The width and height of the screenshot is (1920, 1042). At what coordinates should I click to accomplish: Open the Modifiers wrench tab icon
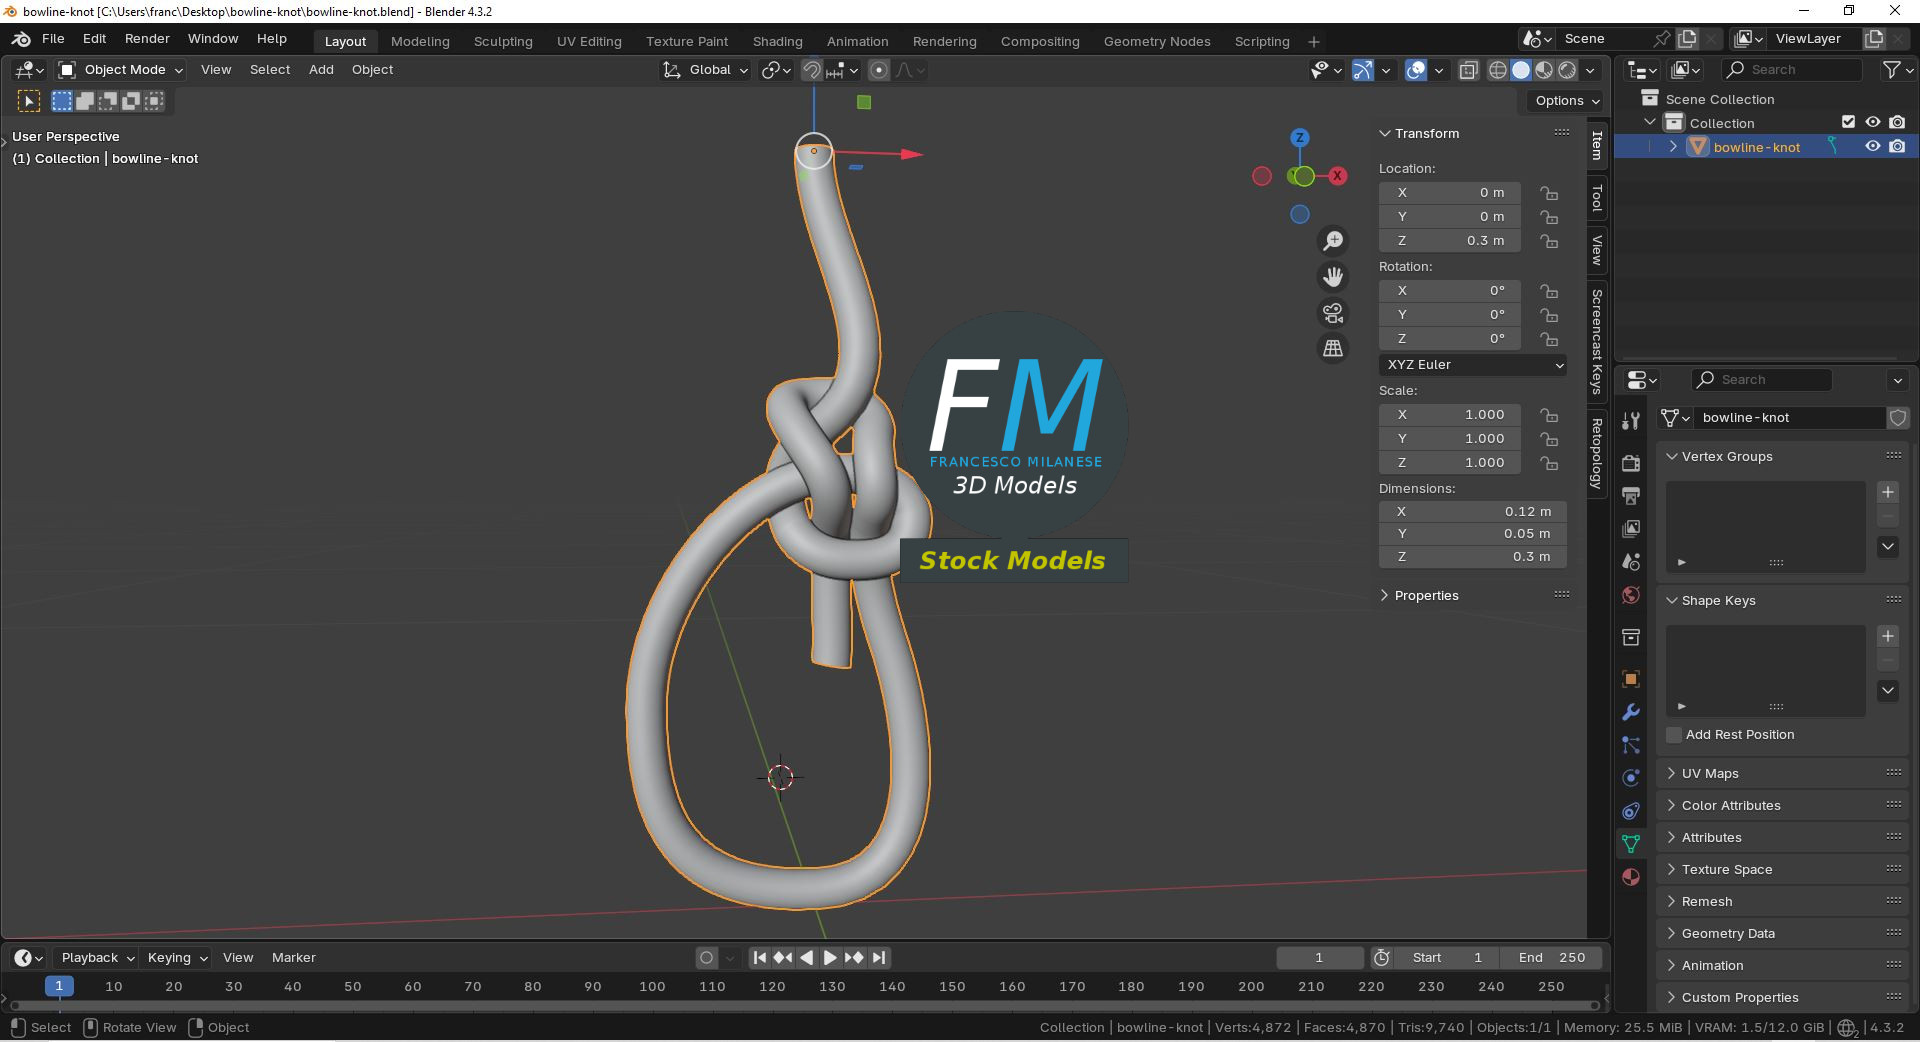coord(1631,712)
